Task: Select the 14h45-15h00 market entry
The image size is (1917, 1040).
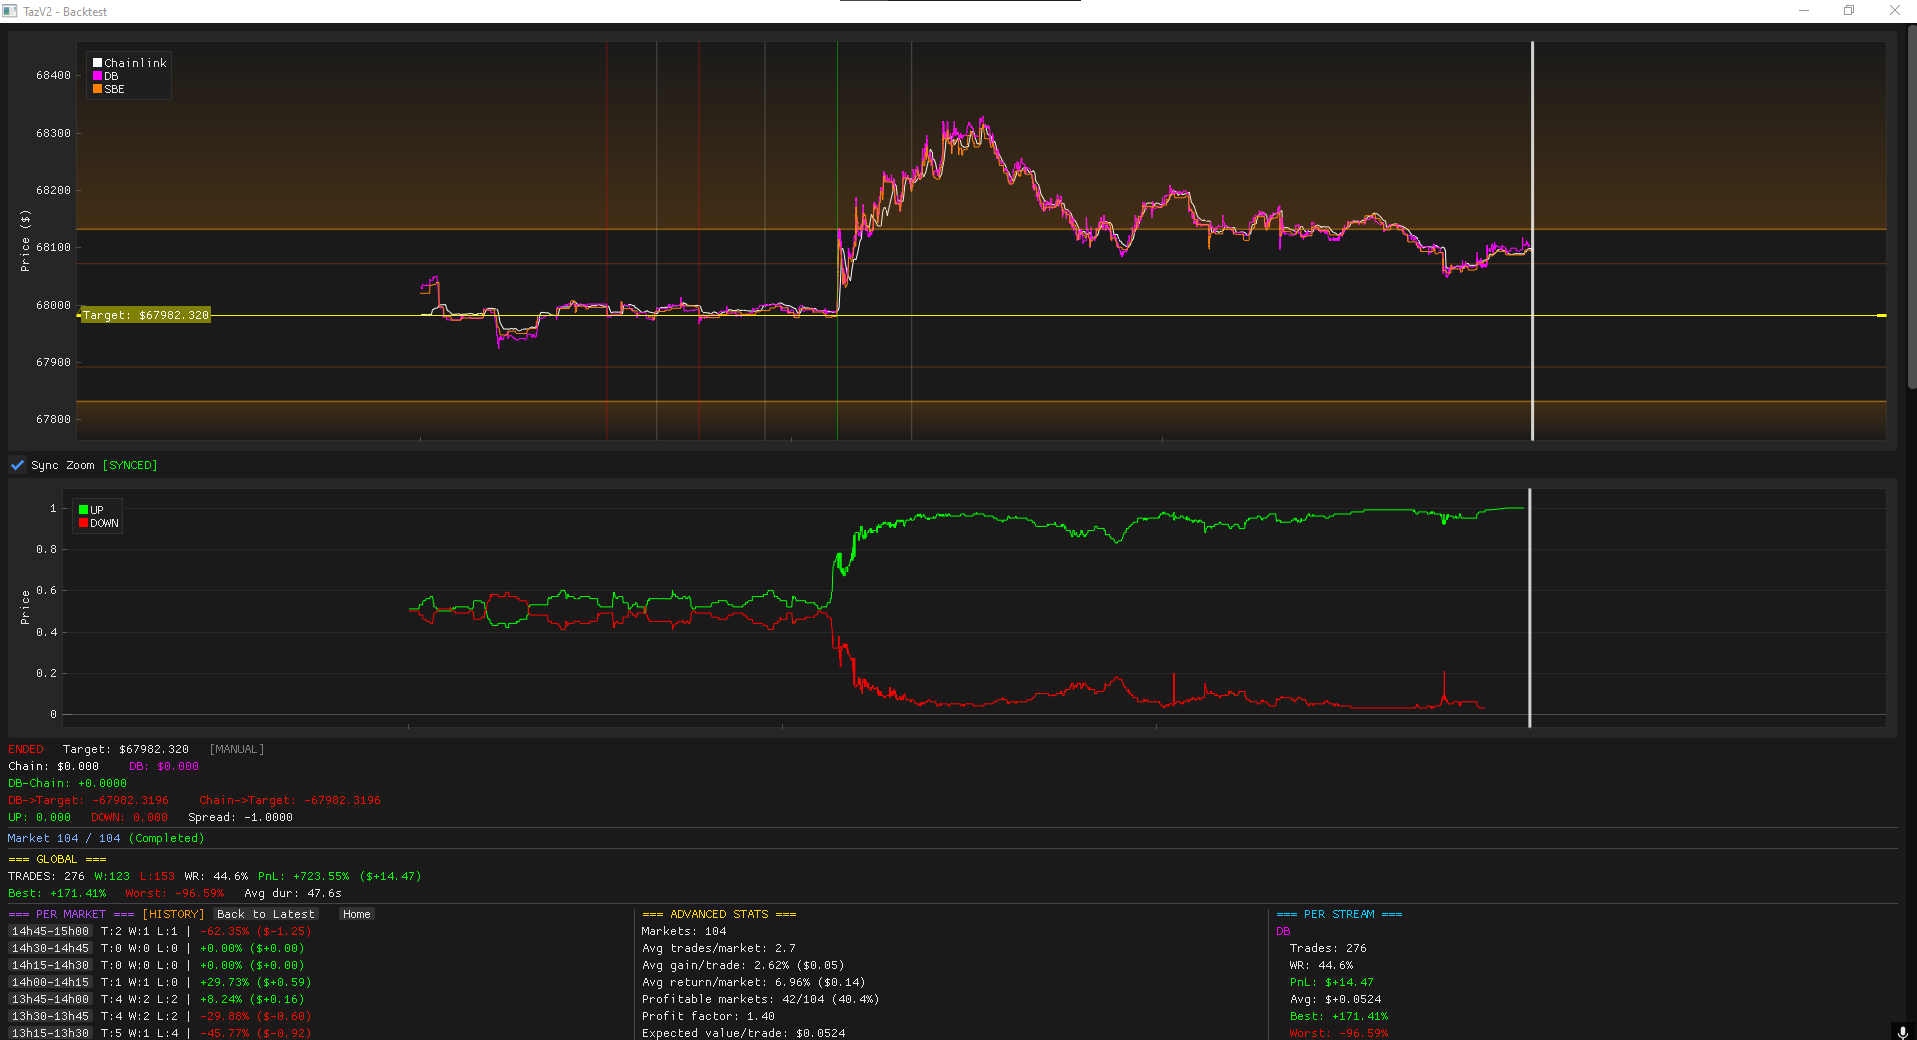Action: 49,930
